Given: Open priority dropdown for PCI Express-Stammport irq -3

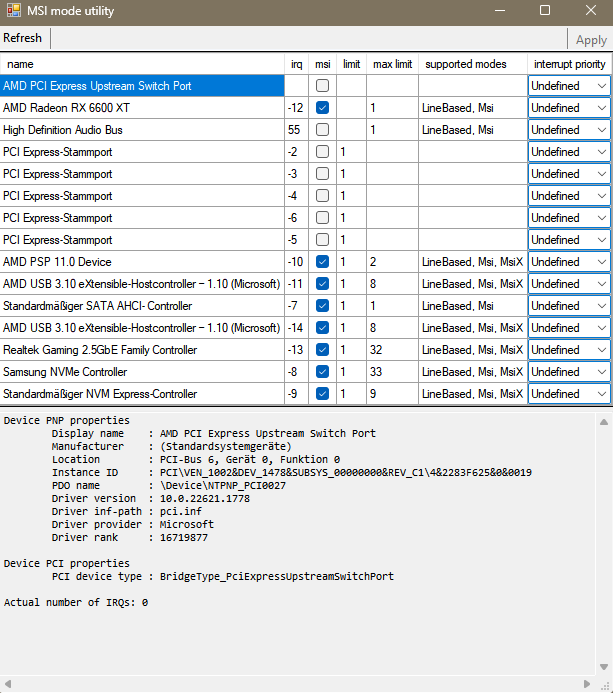Looking at the screenshot, I should click(570, 174).
